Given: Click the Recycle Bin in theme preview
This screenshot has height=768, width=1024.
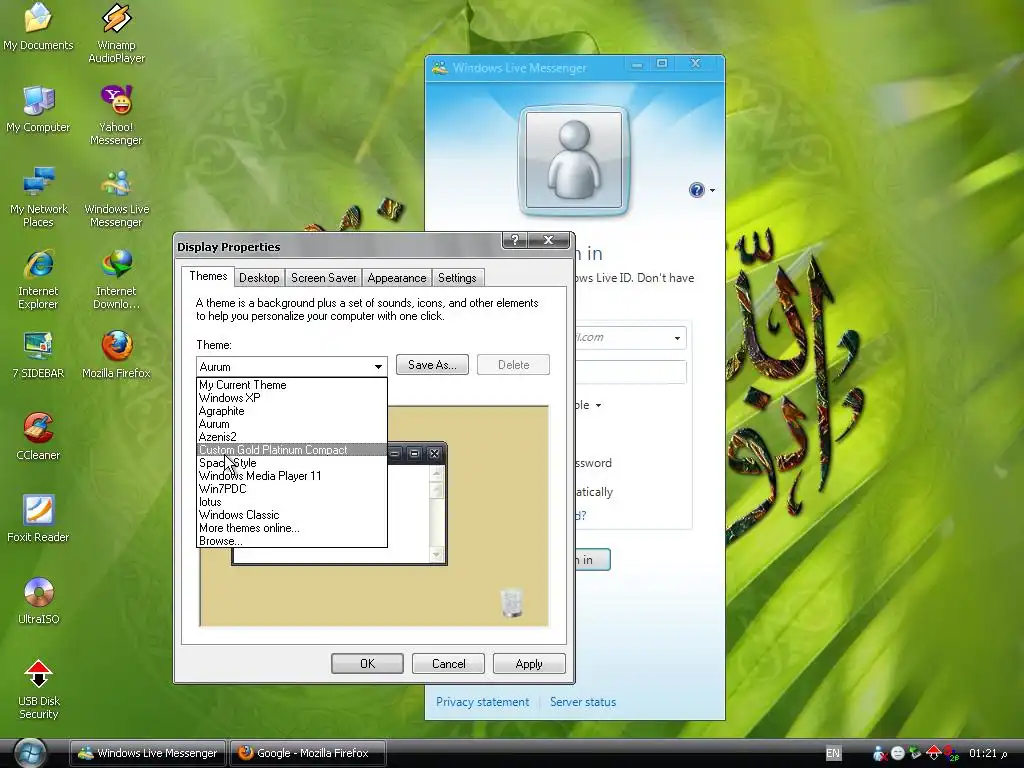Looking at the screenshot, I should coord(511,603).
